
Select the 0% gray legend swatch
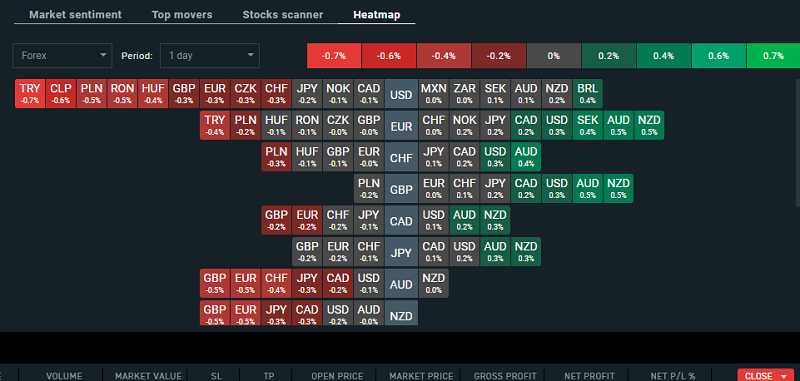point(554,56)
